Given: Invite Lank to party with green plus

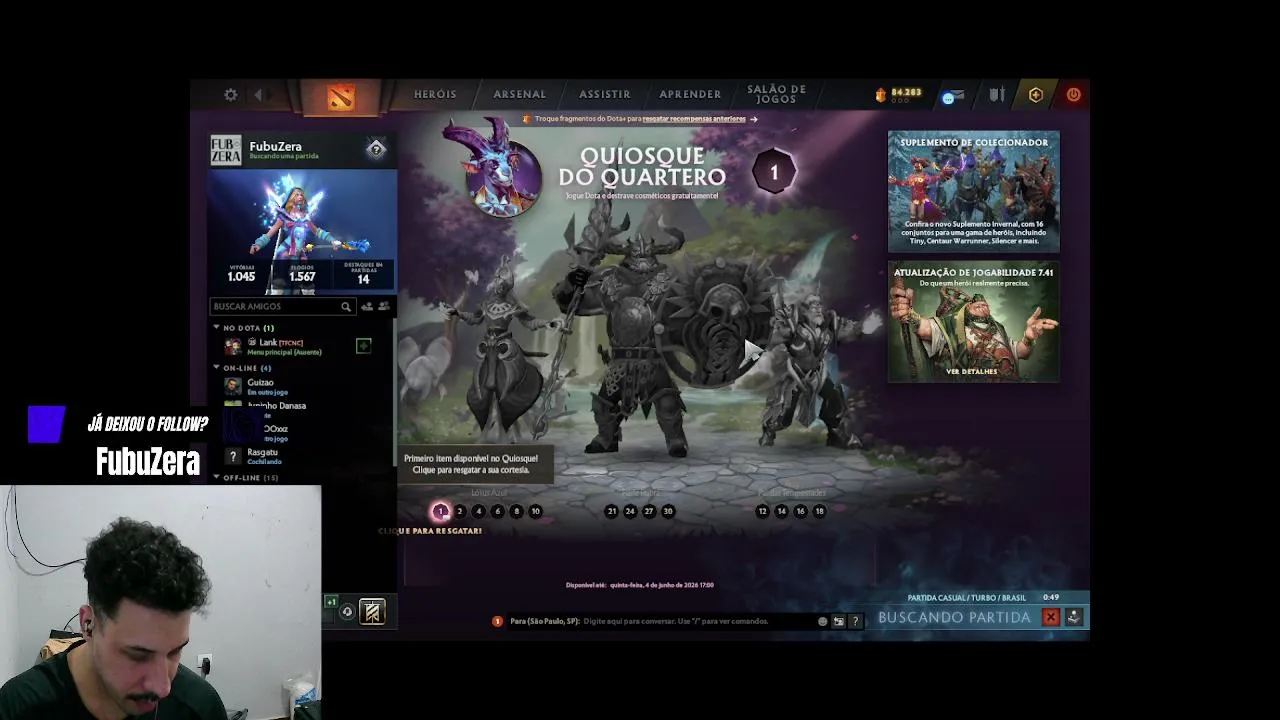Looking at the screenshot, I should [363, 346].
